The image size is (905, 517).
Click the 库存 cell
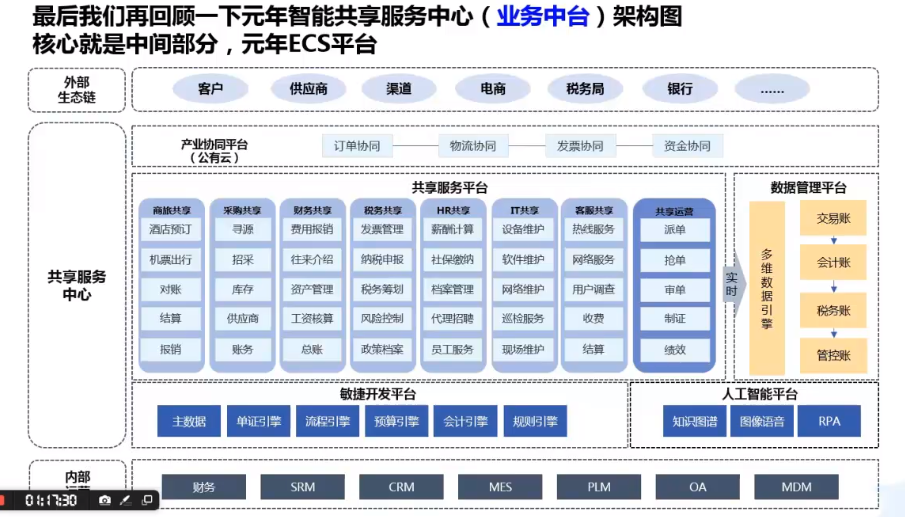tap(242, 289)
